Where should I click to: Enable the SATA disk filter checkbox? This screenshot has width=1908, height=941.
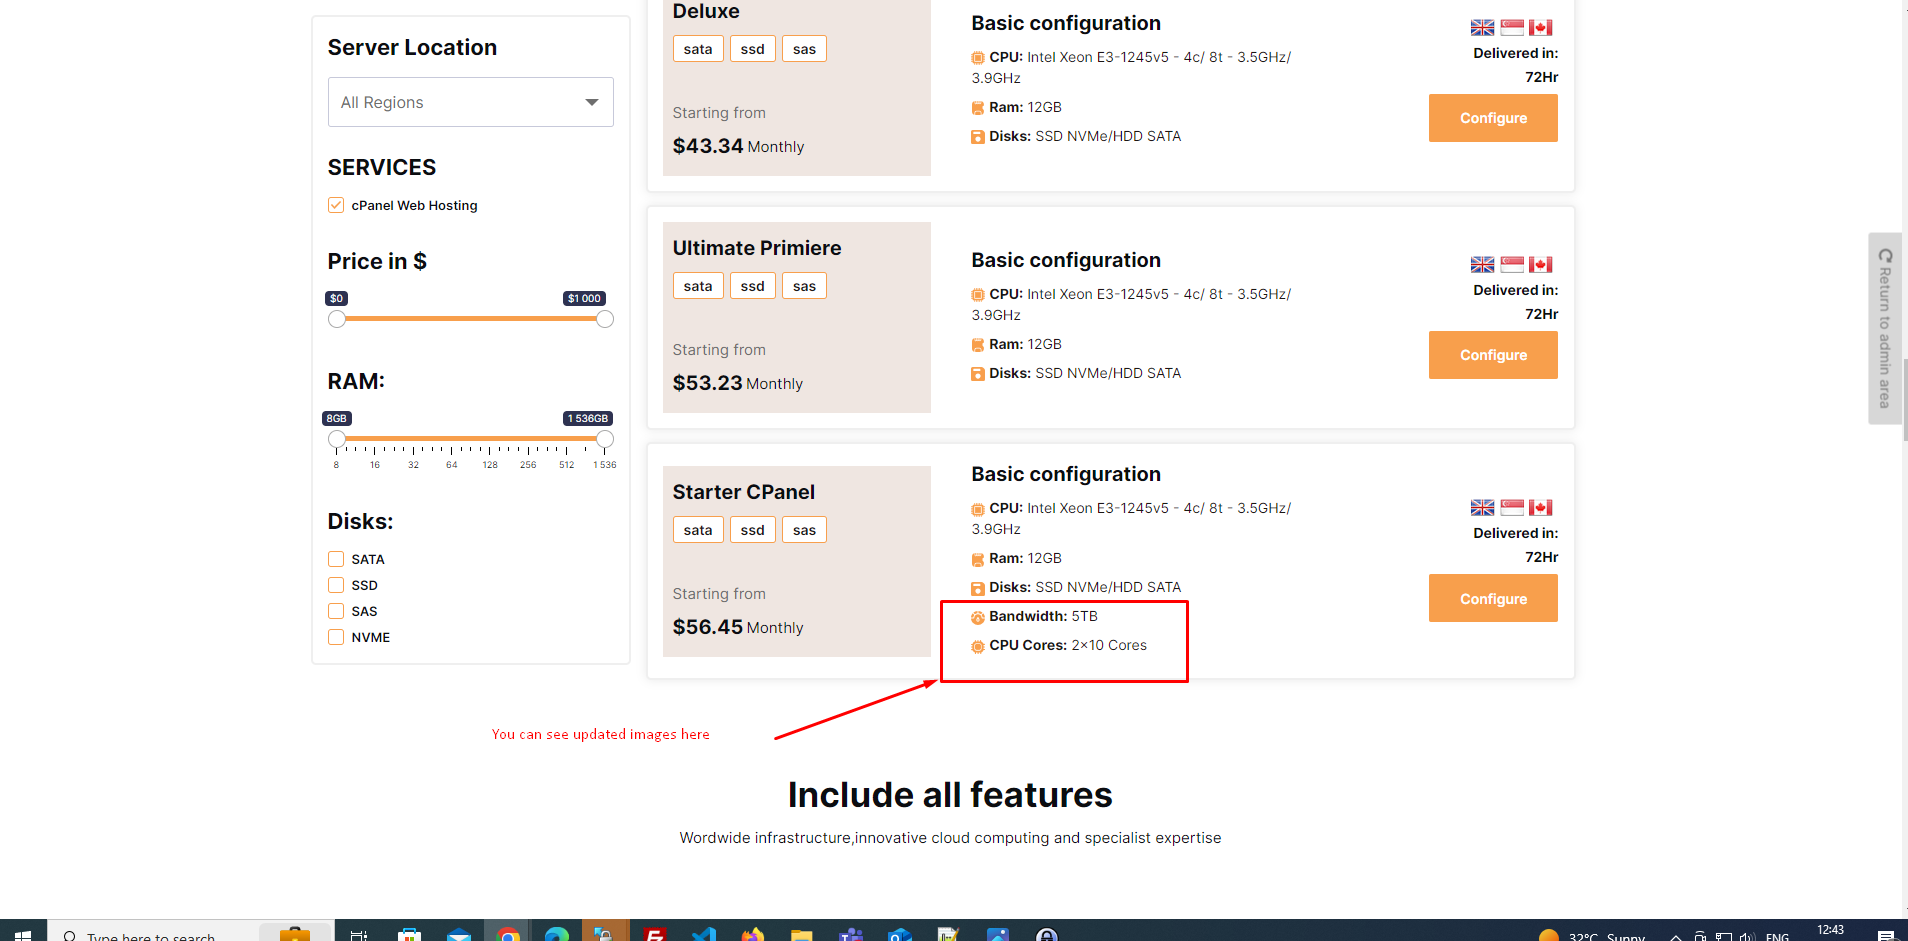[336, 559]
